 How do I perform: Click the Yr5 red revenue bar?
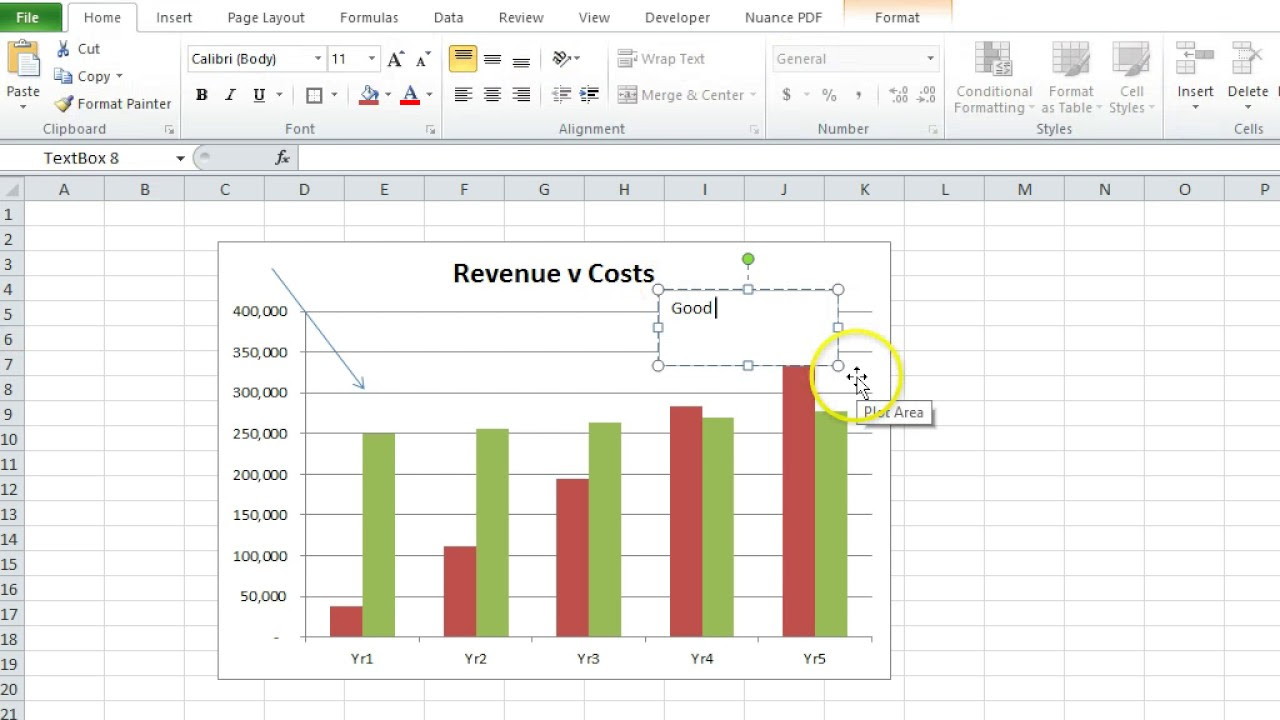(799, 501)
